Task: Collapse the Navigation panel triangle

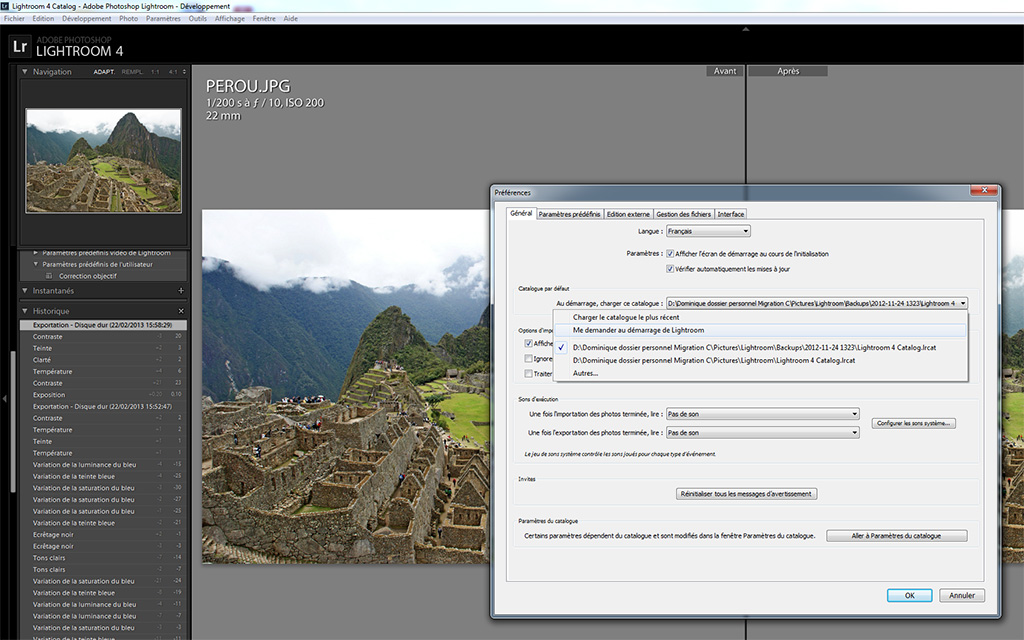Action: pyautogui.click(x=25, y=72)
